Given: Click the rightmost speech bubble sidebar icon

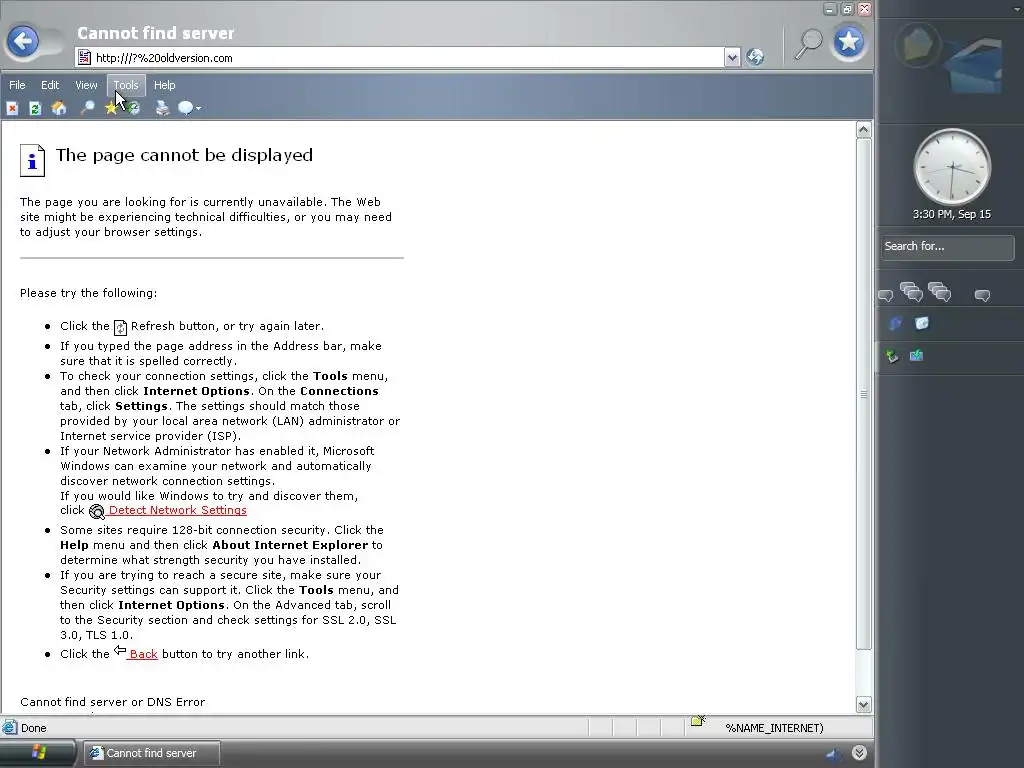Looking at the screenshot, I should click(982, 296).
